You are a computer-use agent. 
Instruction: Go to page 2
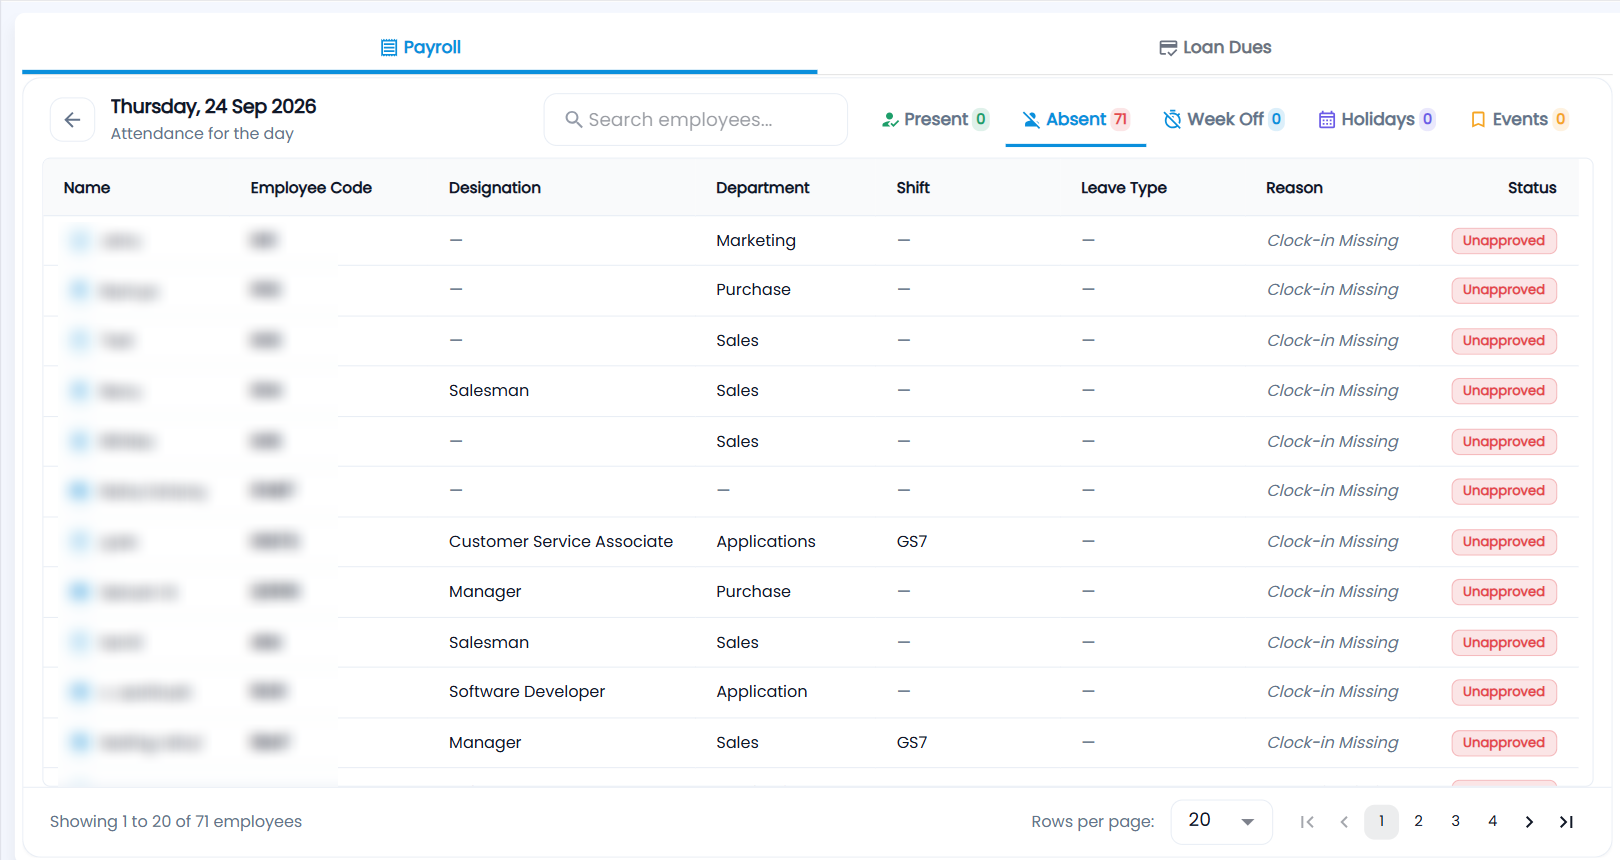pos(1418,822)
